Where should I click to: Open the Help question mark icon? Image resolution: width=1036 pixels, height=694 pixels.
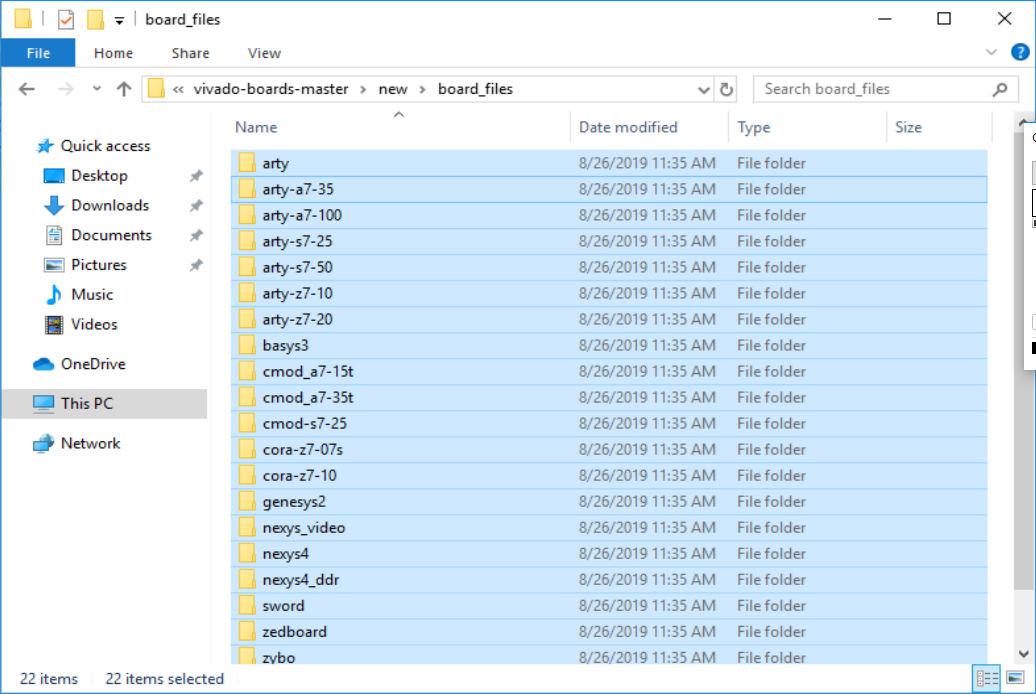tap(1020, 52)
